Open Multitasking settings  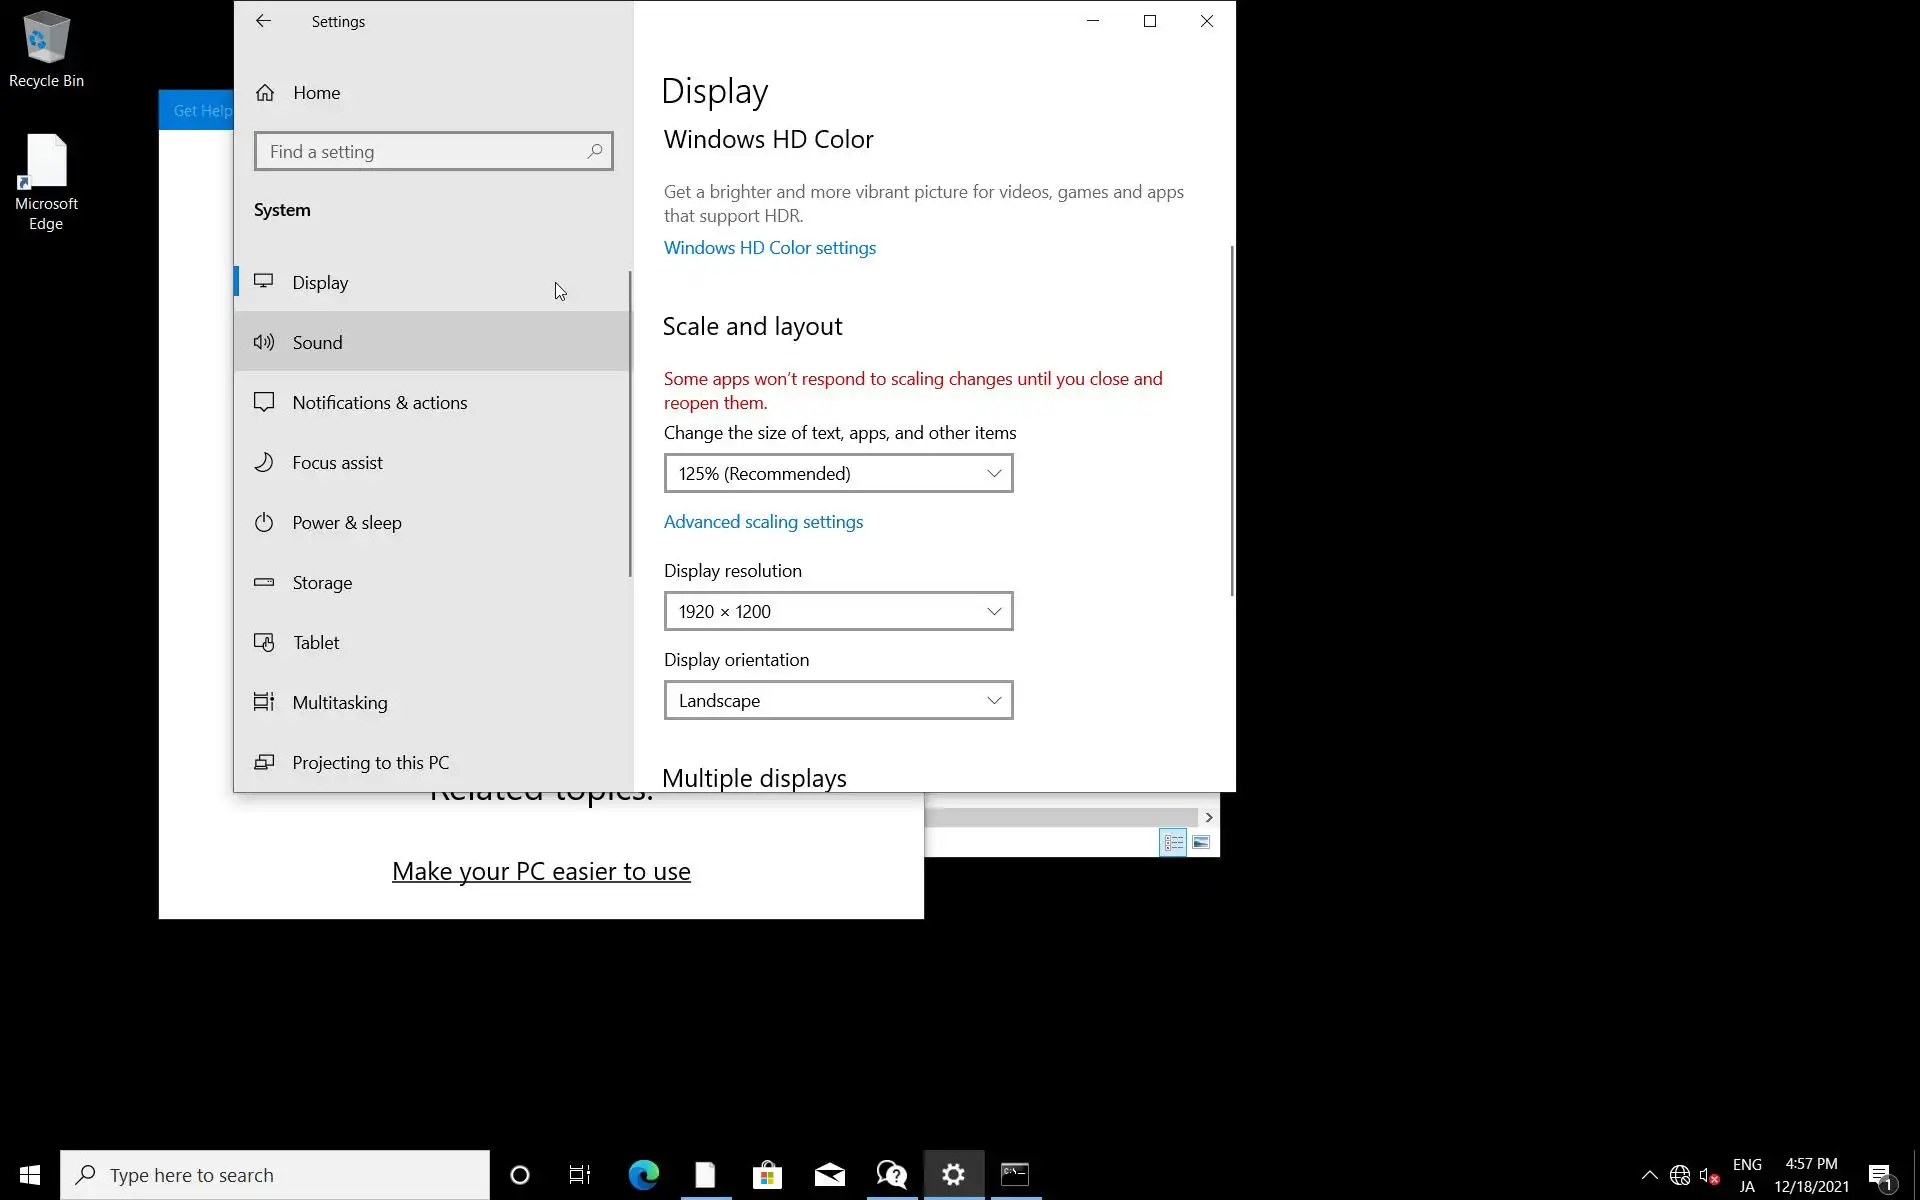pos(339,703)
